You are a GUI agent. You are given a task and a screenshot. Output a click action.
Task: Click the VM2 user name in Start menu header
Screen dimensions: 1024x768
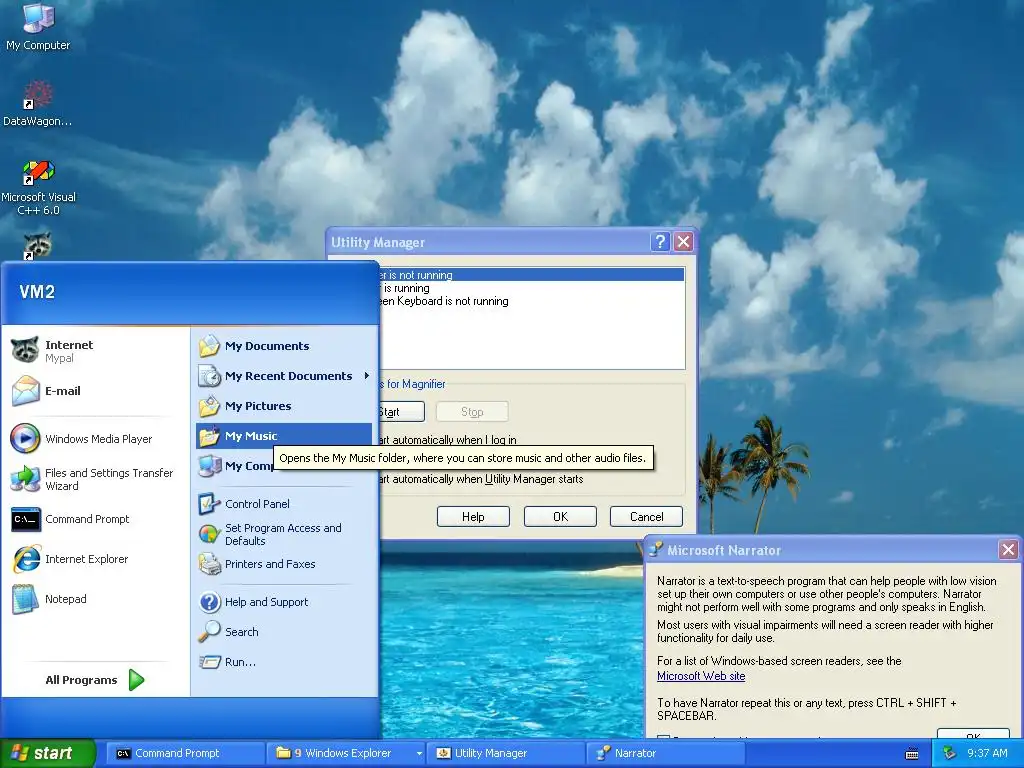(37, 292)
